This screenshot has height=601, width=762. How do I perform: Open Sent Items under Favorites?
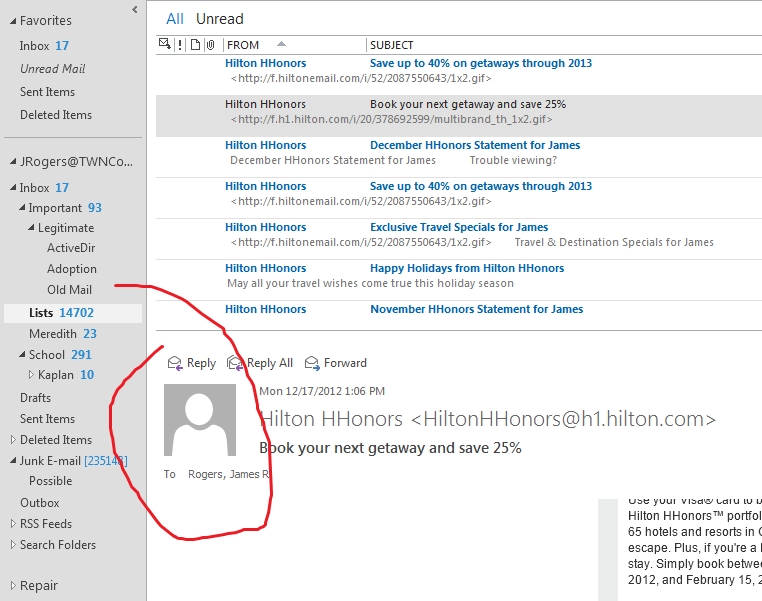click(x=47, y=92)
